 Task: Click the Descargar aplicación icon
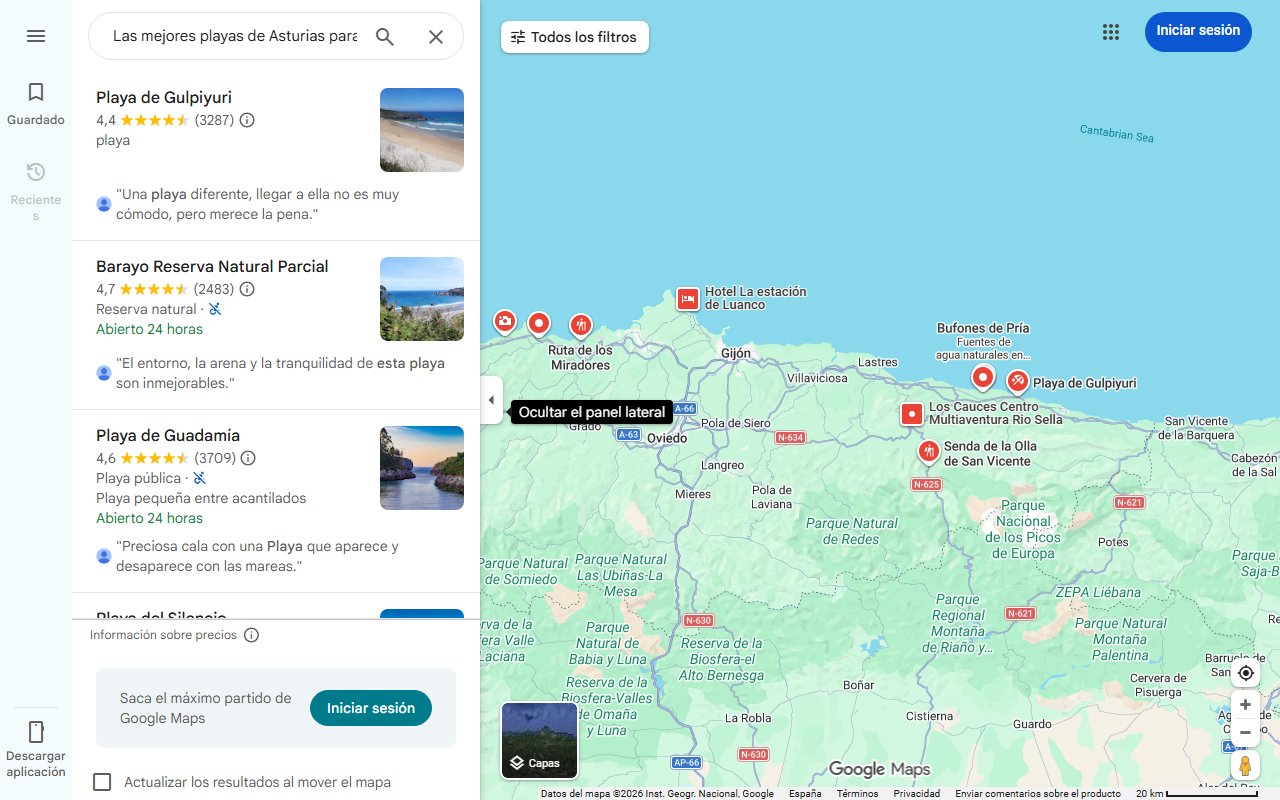click(x=36, y=732)
